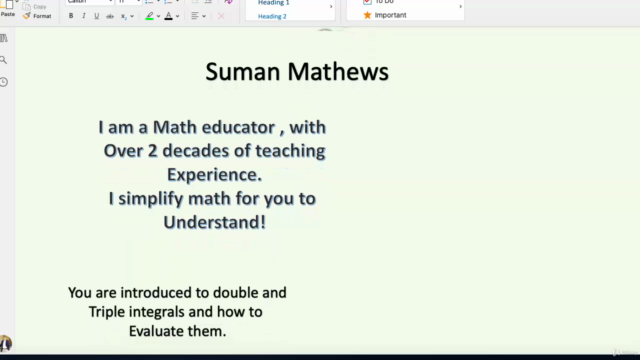Viewport: 640px width, 360px height.
Task: Click the Format painter button
Action: (37, 16)
